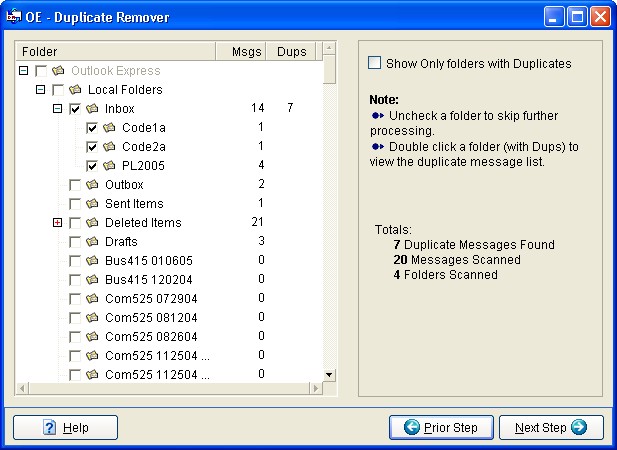The width and height of the screenshot is (617, 450).
Task: Click the Local Folders icon
Action: [x=75, y=90]
